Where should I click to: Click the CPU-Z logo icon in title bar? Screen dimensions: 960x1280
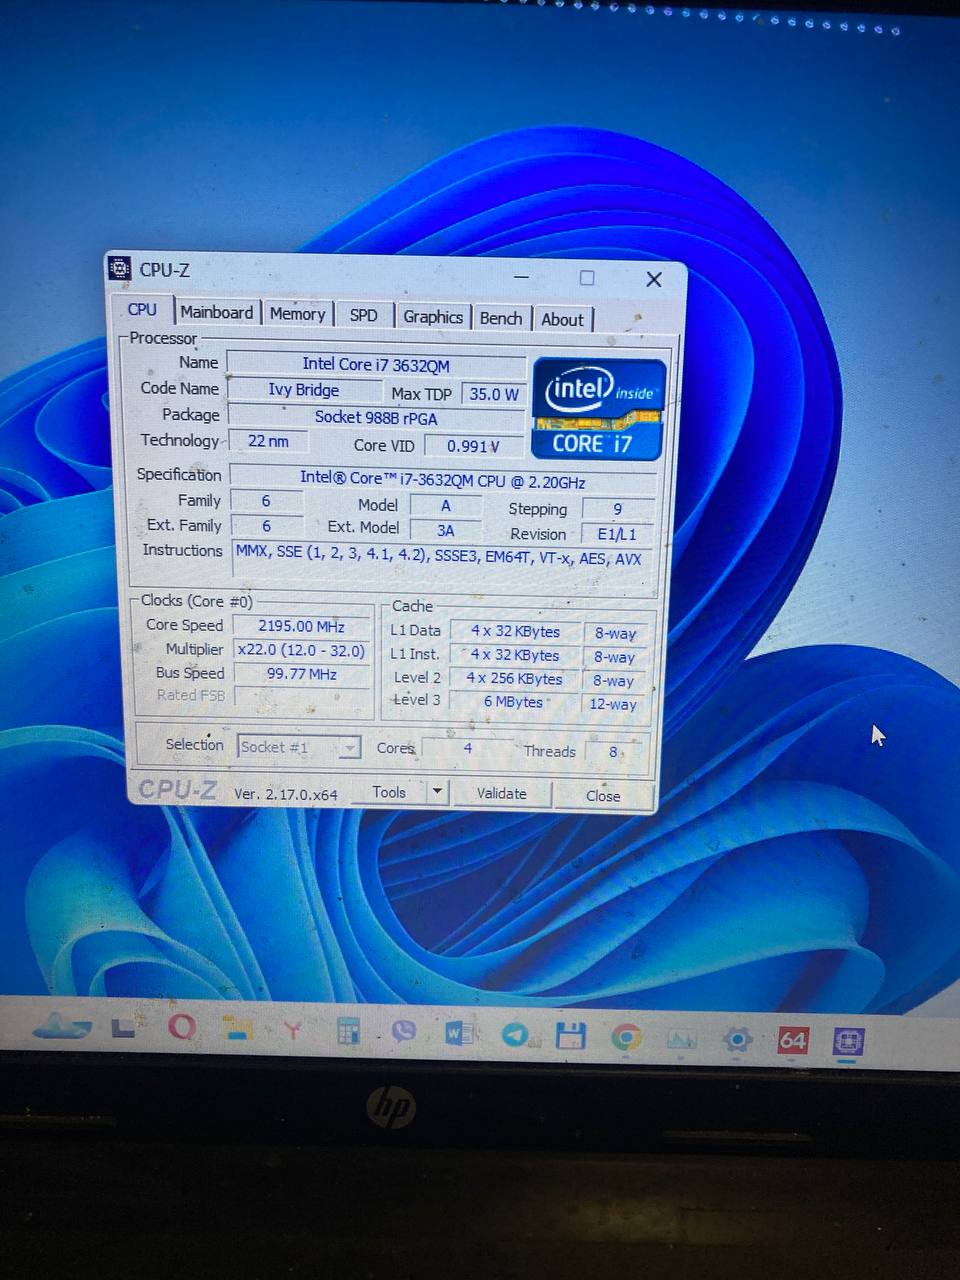[x=119, y=268]
